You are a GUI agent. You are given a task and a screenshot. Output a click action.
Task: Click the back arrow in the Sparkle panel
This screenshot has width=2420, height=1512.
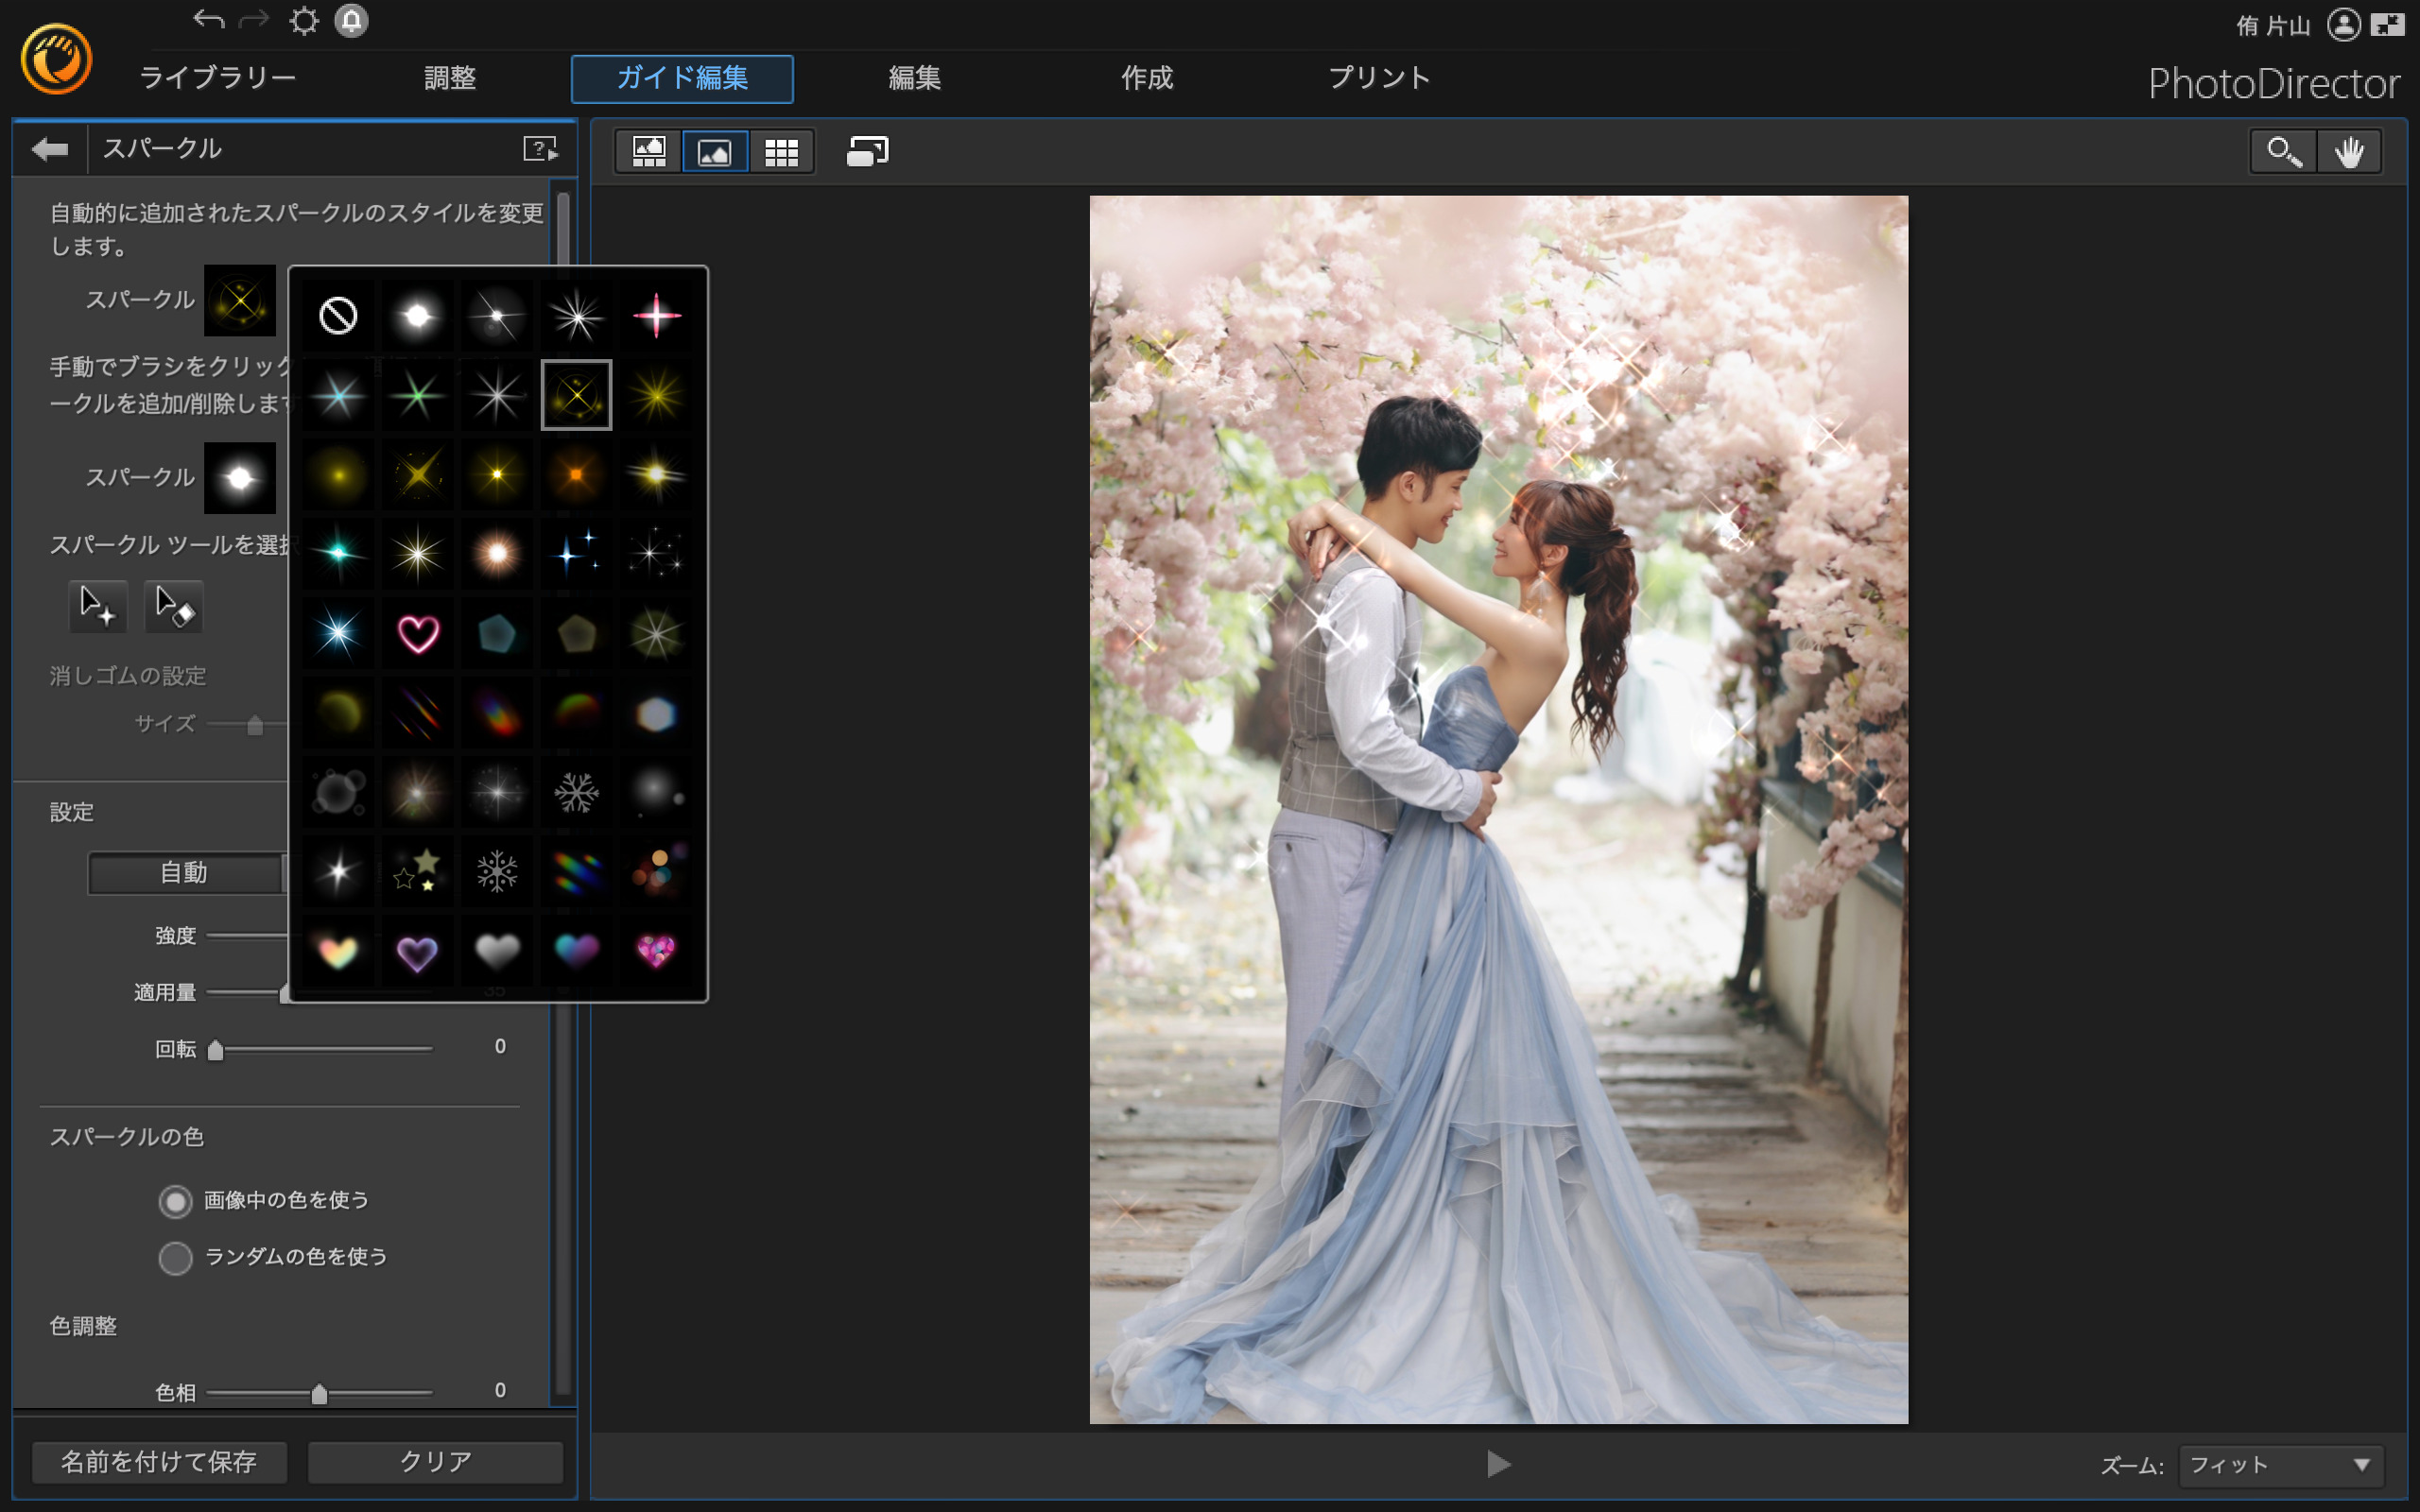[49, 149]
